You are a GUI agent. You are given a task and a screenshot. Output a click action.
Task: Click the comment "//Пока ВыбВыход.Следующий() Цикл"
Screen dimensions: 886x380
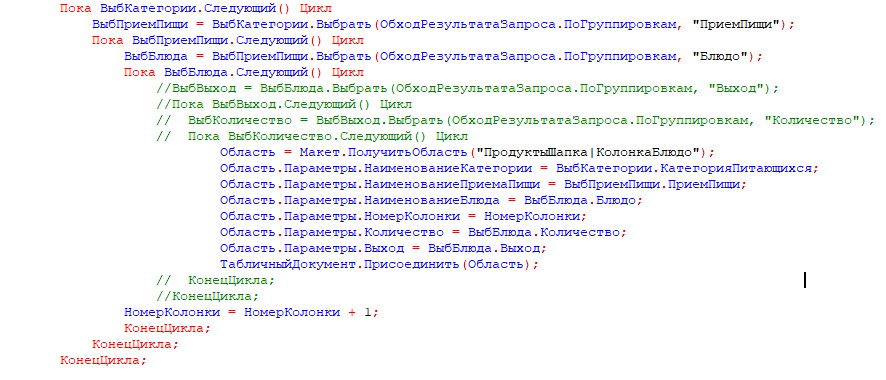[x=284, y=104]
